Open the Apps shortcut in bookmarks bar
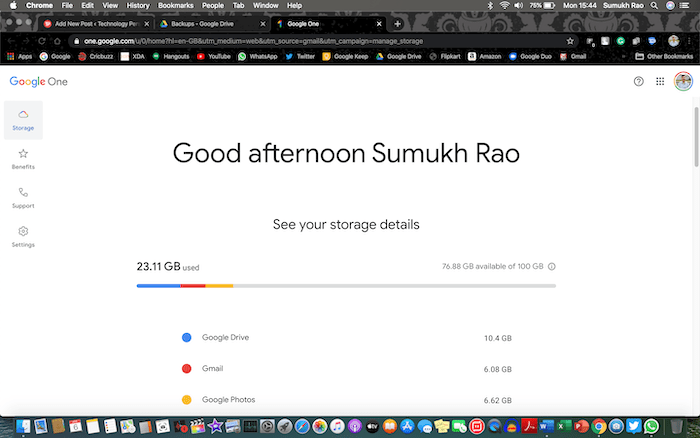Viewport: 700px width, 438px height. pos(19,56)
